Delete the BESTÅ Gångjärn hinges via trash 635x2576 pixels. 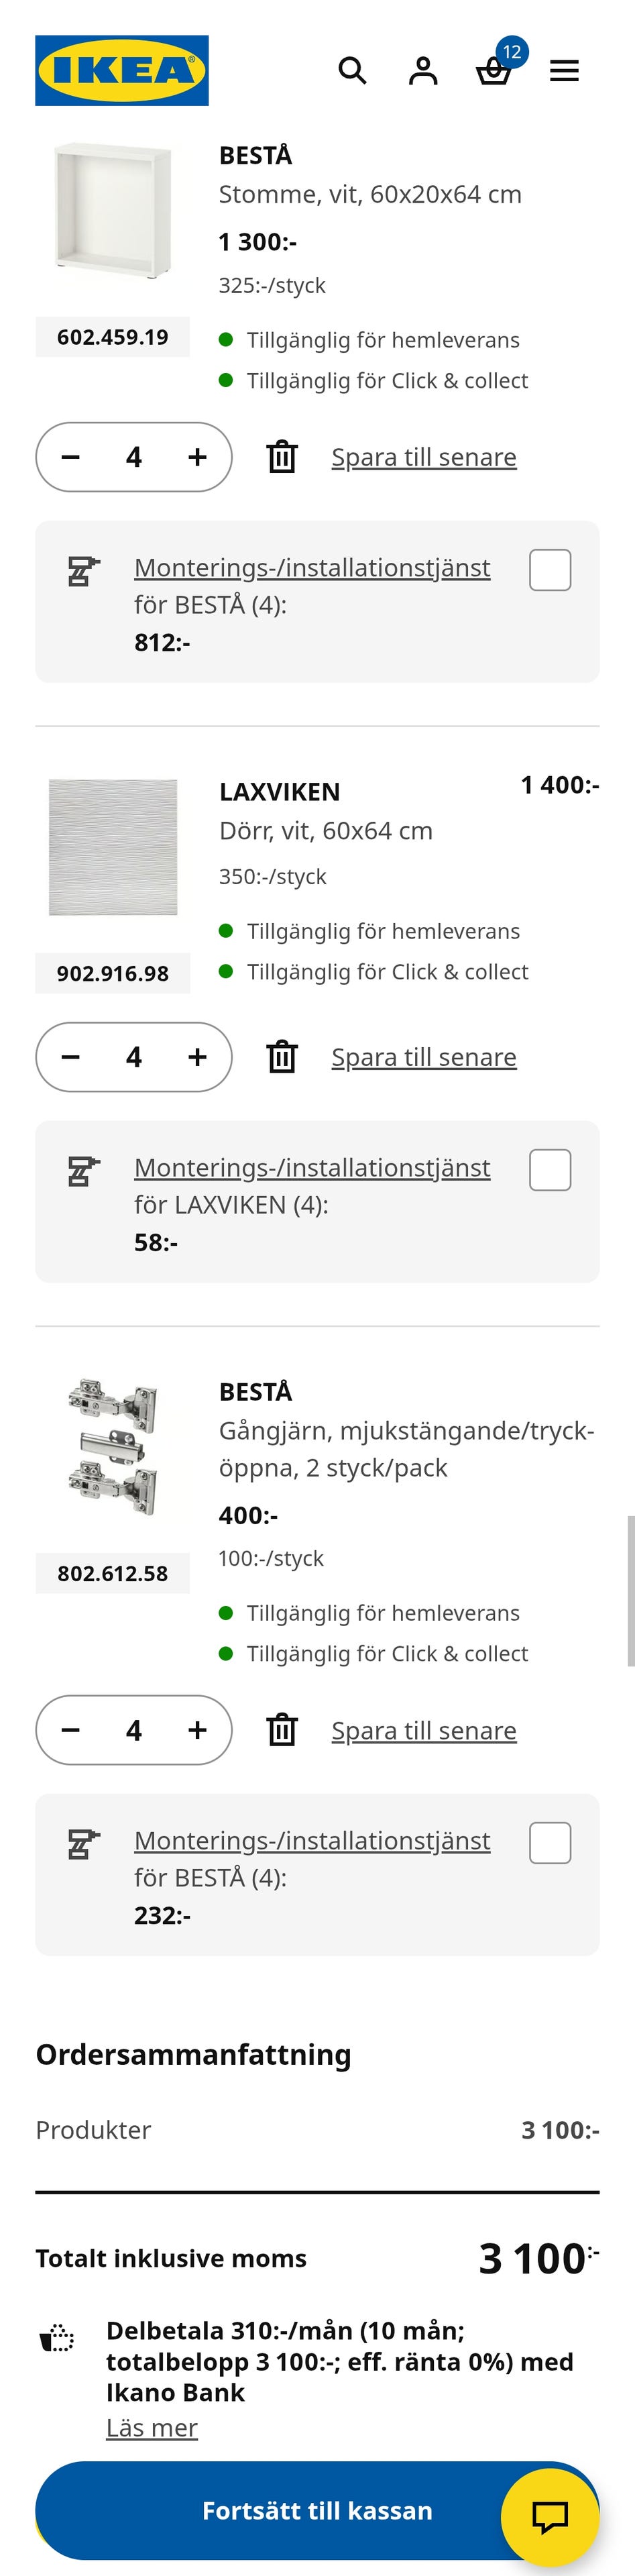[x=282, y=1730]
